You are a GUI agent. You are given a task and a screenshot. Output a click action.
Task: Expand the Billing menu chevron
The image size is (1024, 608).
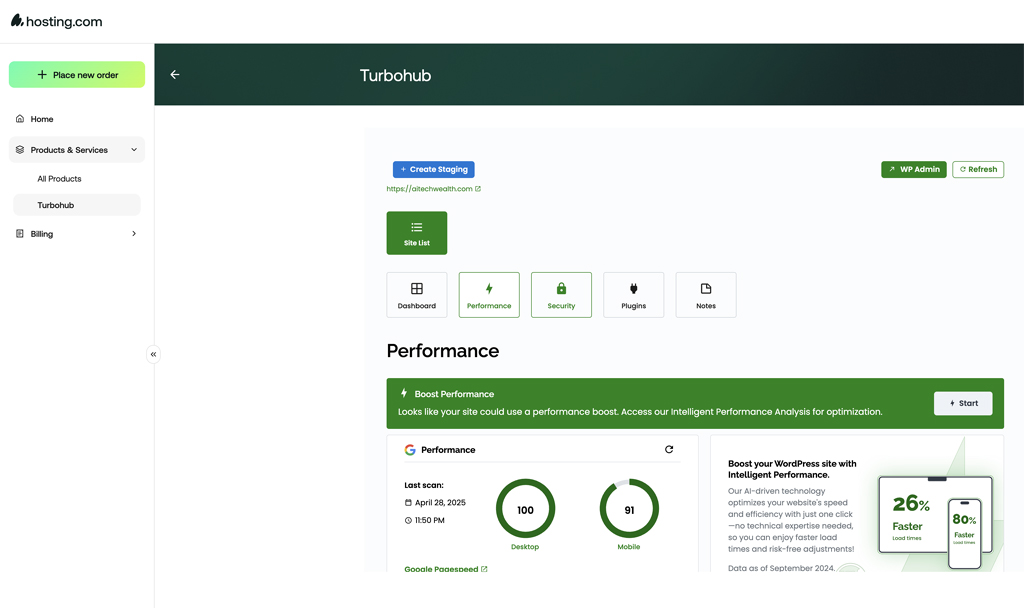tap(134, 234)
